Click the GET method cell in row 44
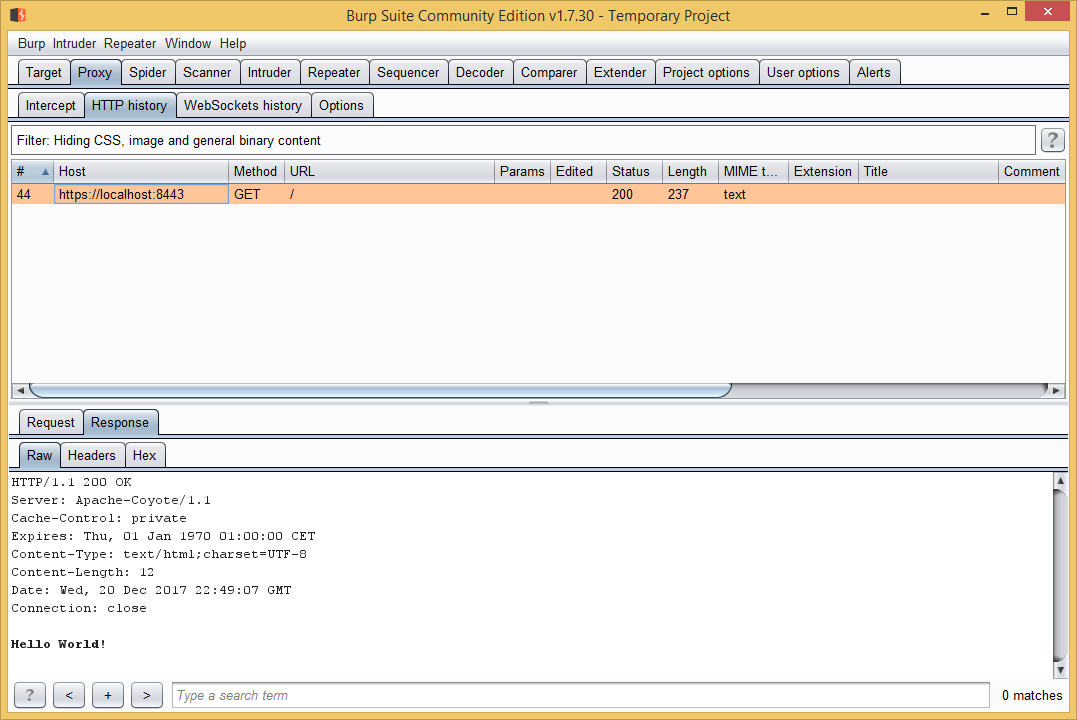The width and height of the screenshot is (1077, 720). 256,194
